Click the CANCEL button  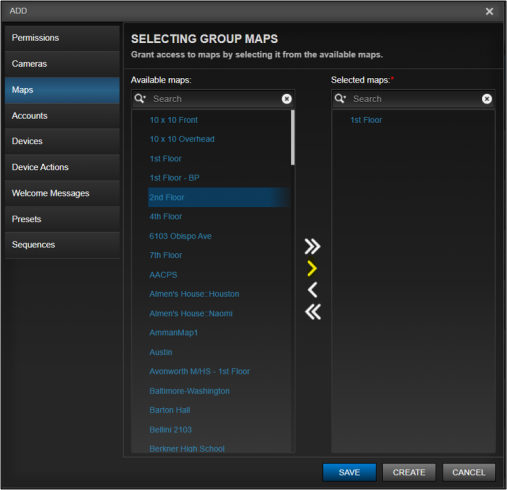click(469, 472)
